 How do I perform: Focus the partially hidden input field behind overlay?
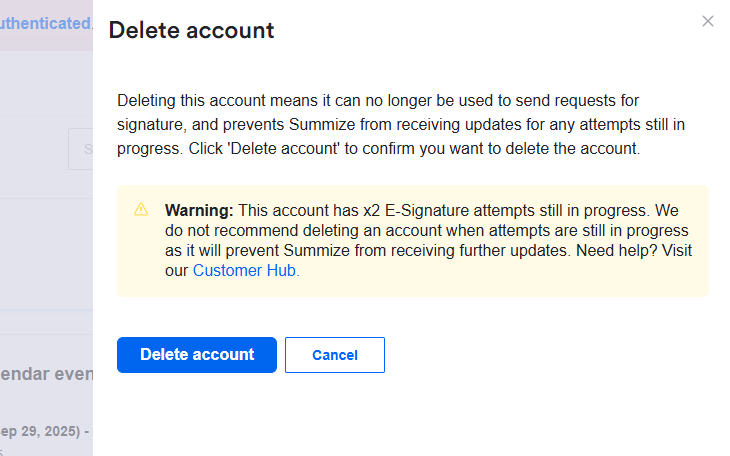[x=82, y=149]
